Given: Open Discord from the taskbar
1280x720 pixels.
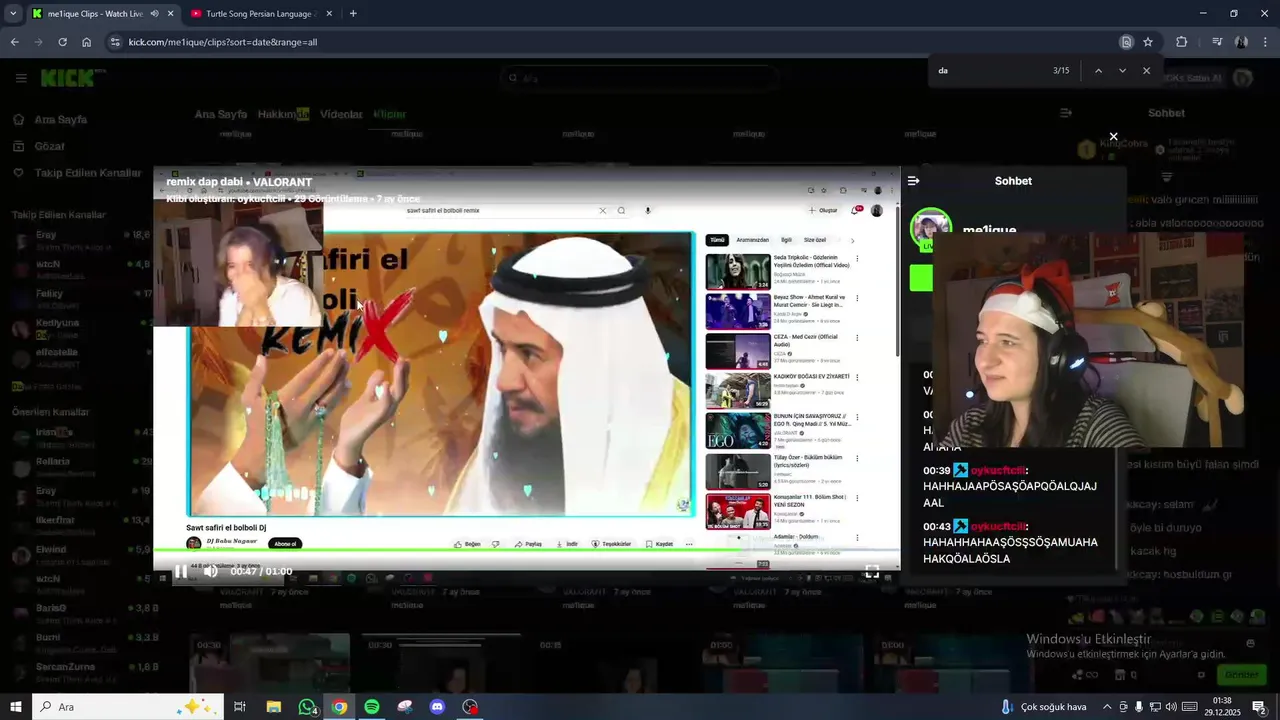Looking at the screenshot, I should 437,707.
